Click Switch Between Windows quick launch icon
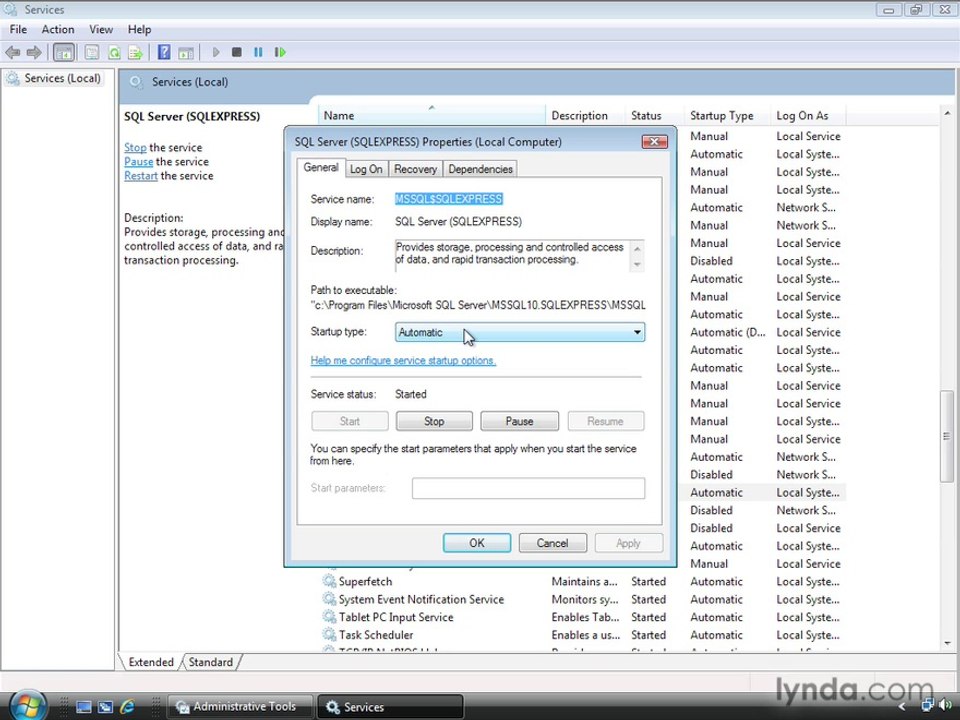Image resolution: width=960 pixels, height=720 pixels. click(x=105, y=707)
